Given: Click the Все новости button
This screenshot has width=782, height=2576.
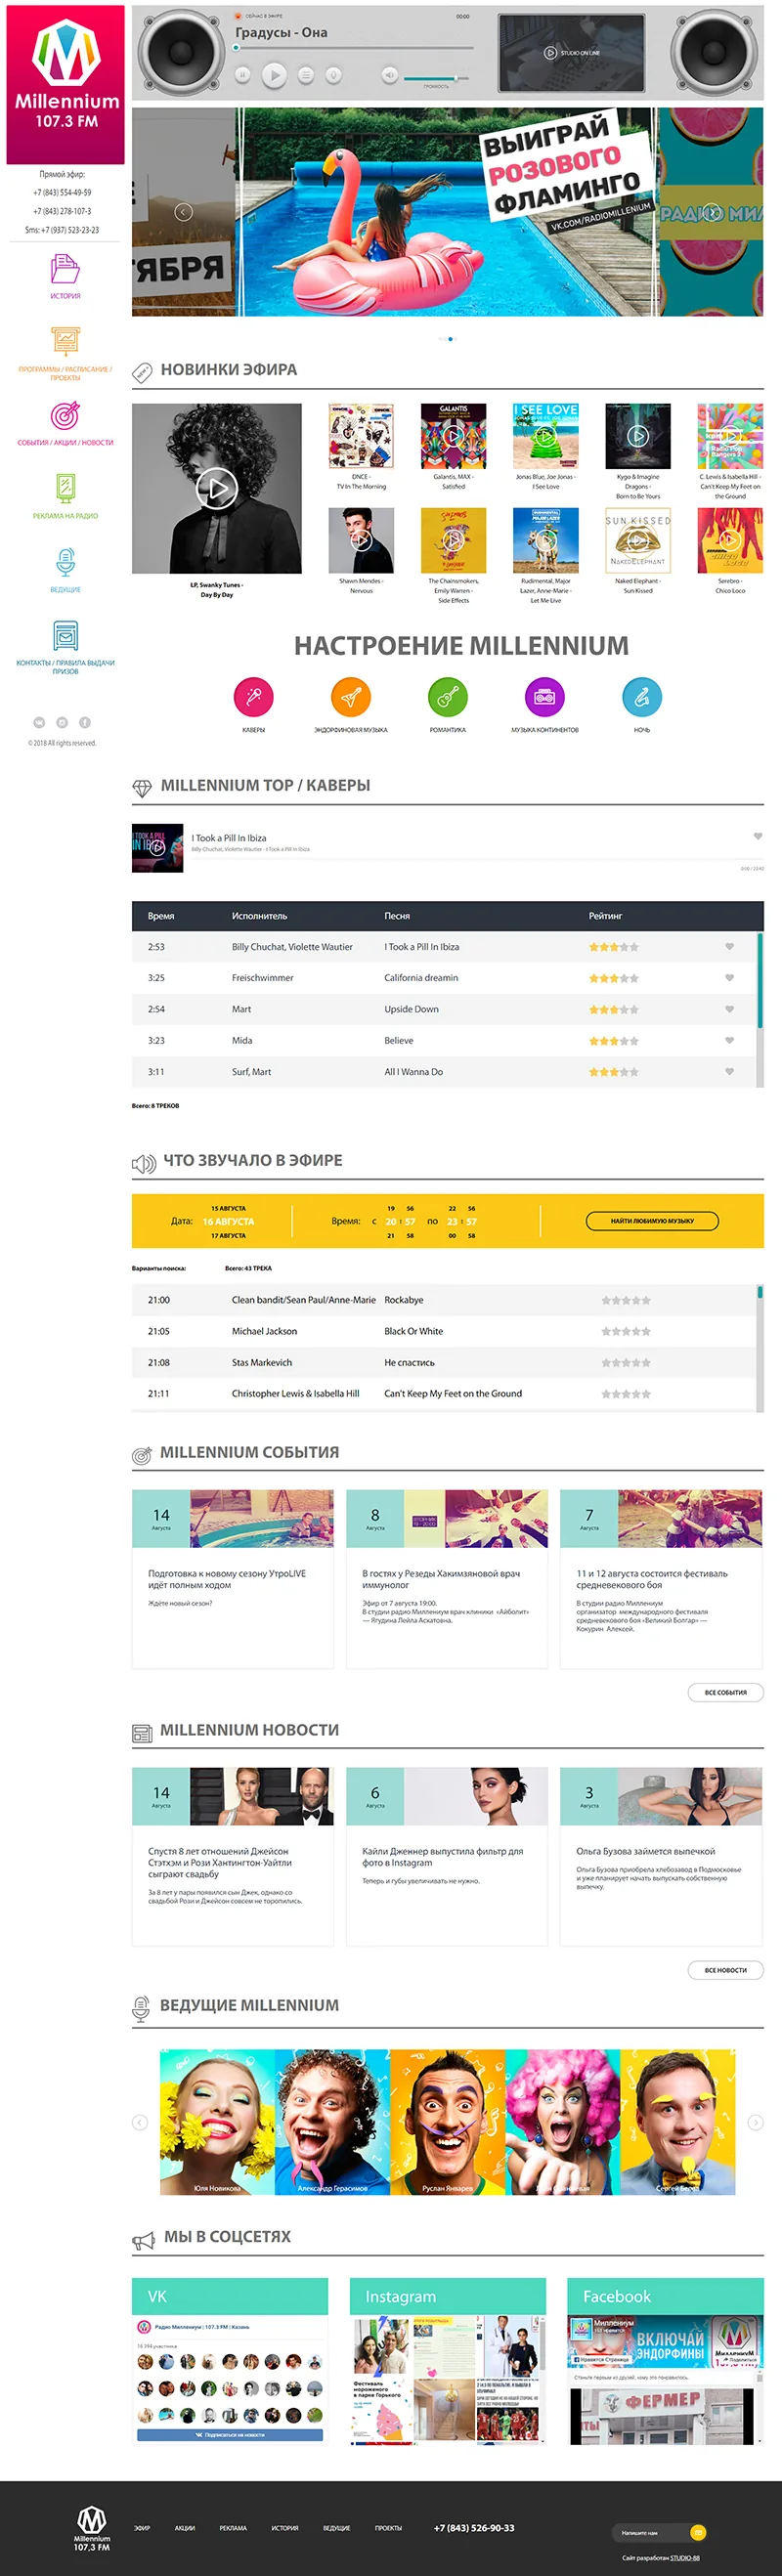Looking at the screenshot, I should point(725,1969).
